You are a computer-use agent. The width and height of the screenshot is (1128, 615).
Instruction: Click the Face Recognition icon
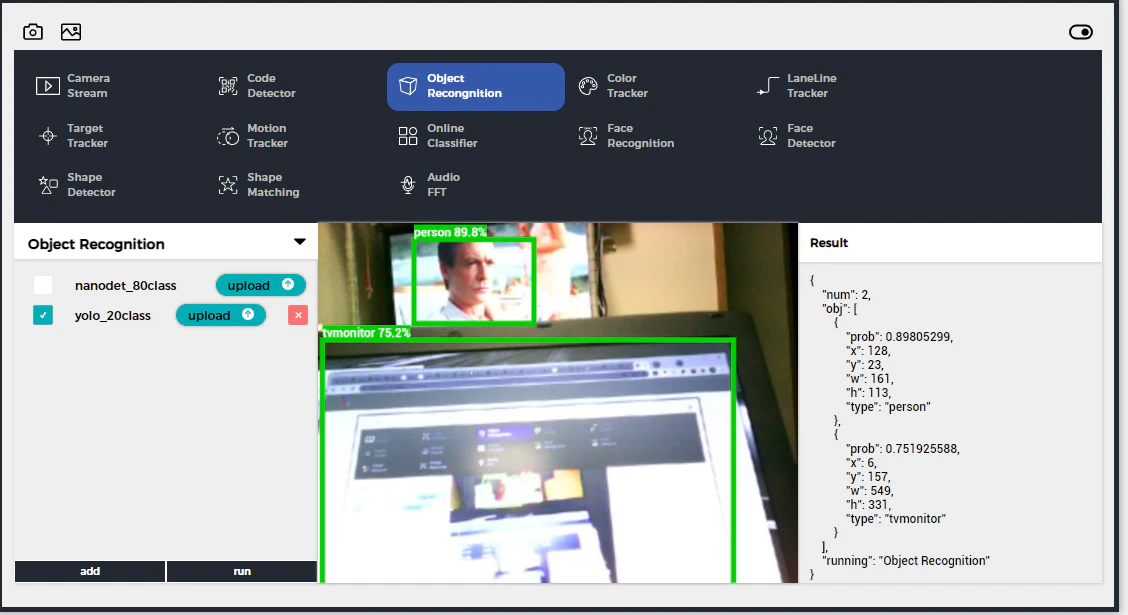pos(588,136)
